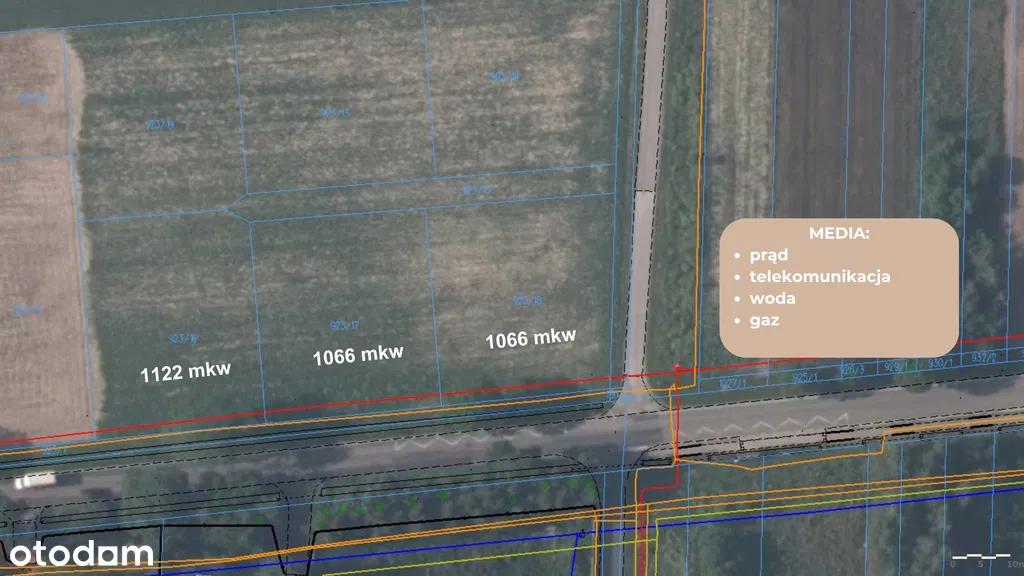Click parcel label 927/1
This screenshot has height=576, width=1024.
coord(733,383)
